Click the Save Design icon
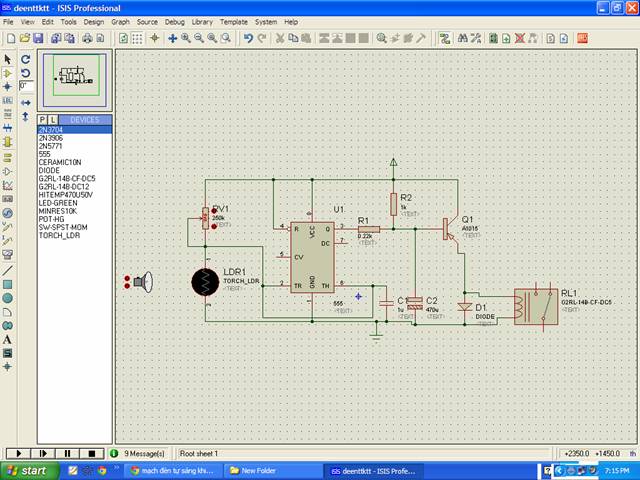 point(39,38)
